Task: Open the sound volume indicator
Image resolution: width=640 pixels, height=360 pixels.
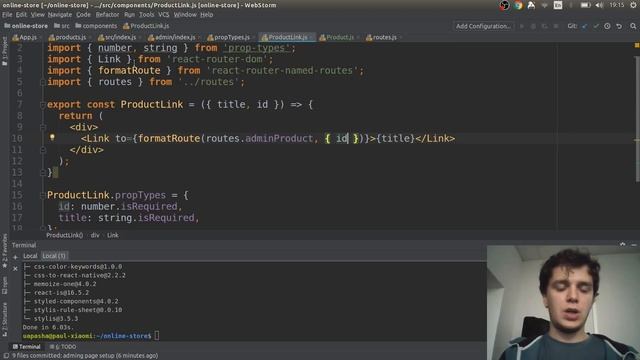Action: pos(599,5)
